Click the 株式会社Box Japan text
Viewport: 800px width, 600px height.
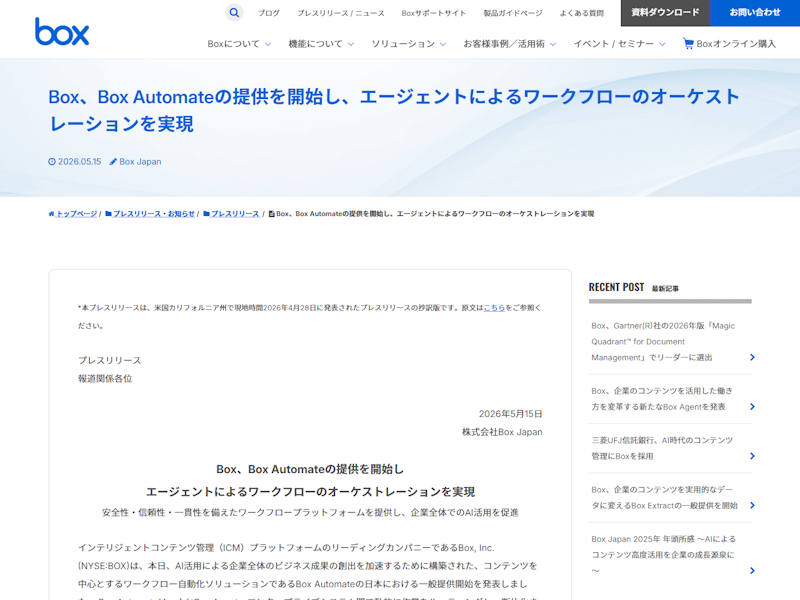pos(502,432)
